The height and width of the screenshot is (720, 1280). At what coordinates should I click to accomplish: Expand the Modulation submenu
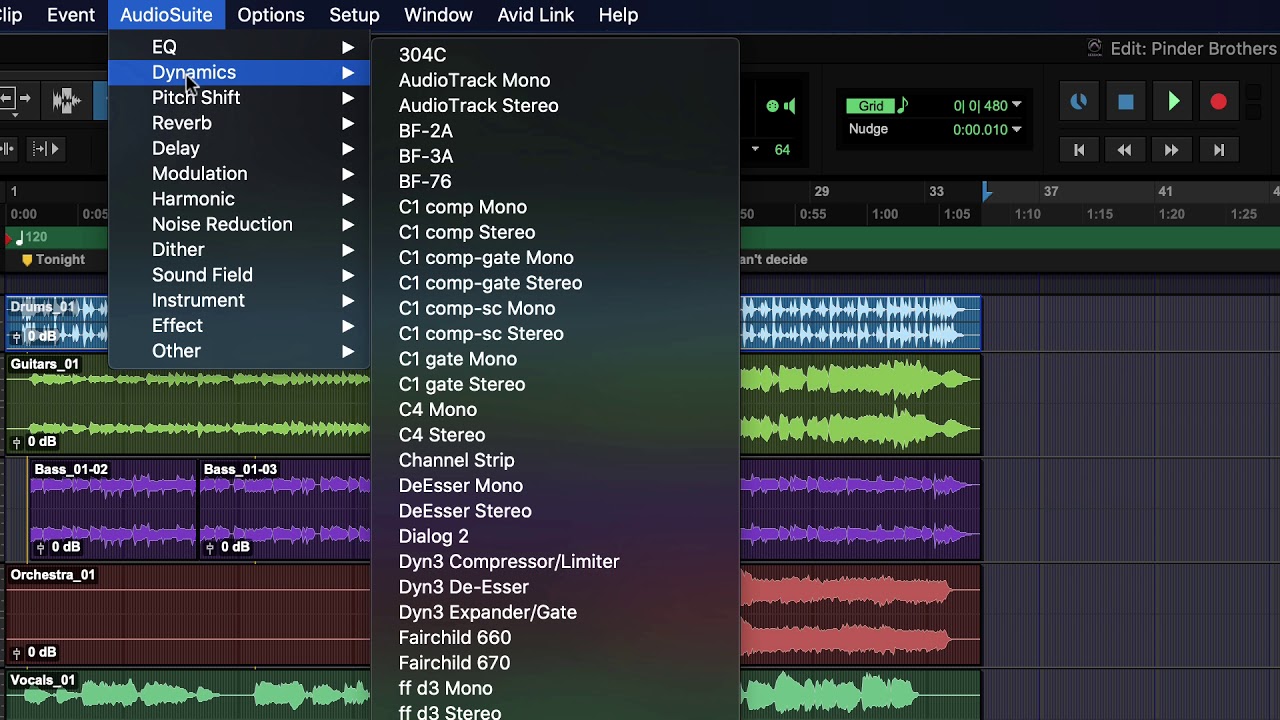coord(239,174)
